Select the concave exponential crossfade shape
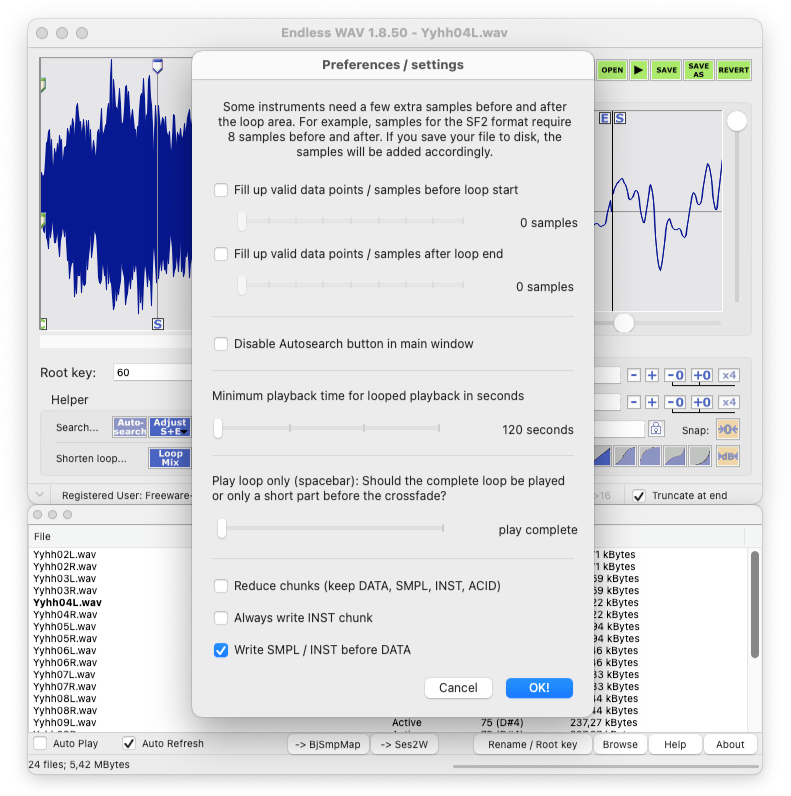This screenshot has width=791, height=796. 700,456
